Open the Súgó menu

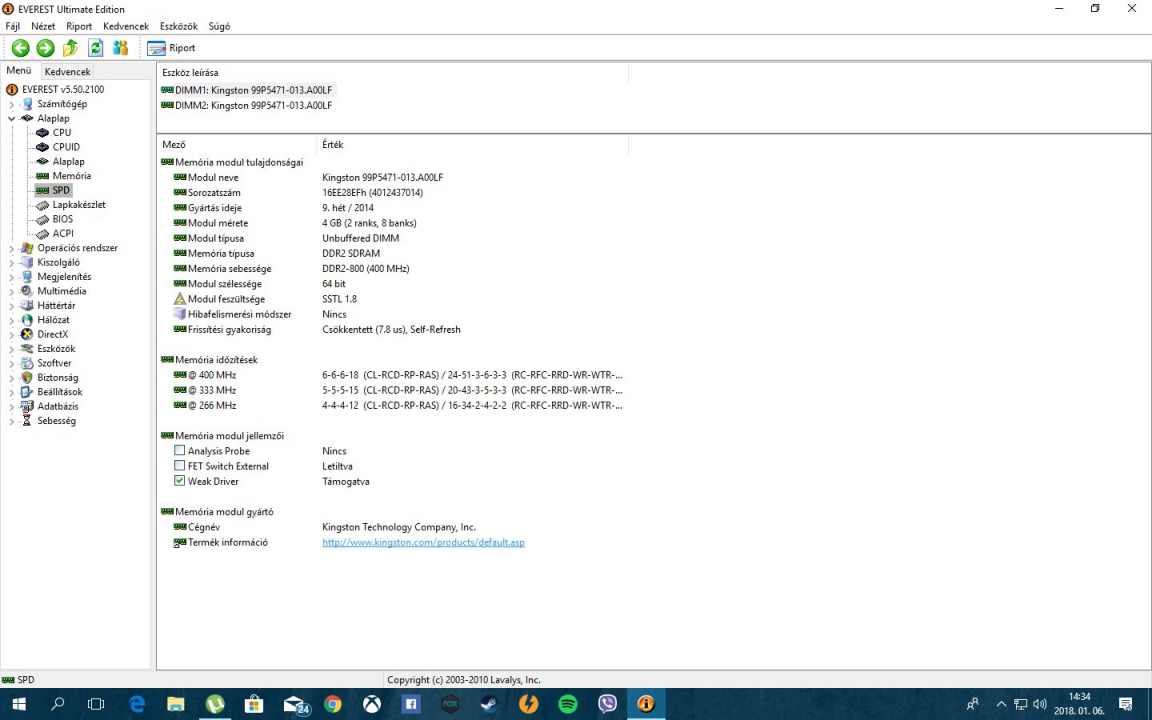(x=219, y=26)
